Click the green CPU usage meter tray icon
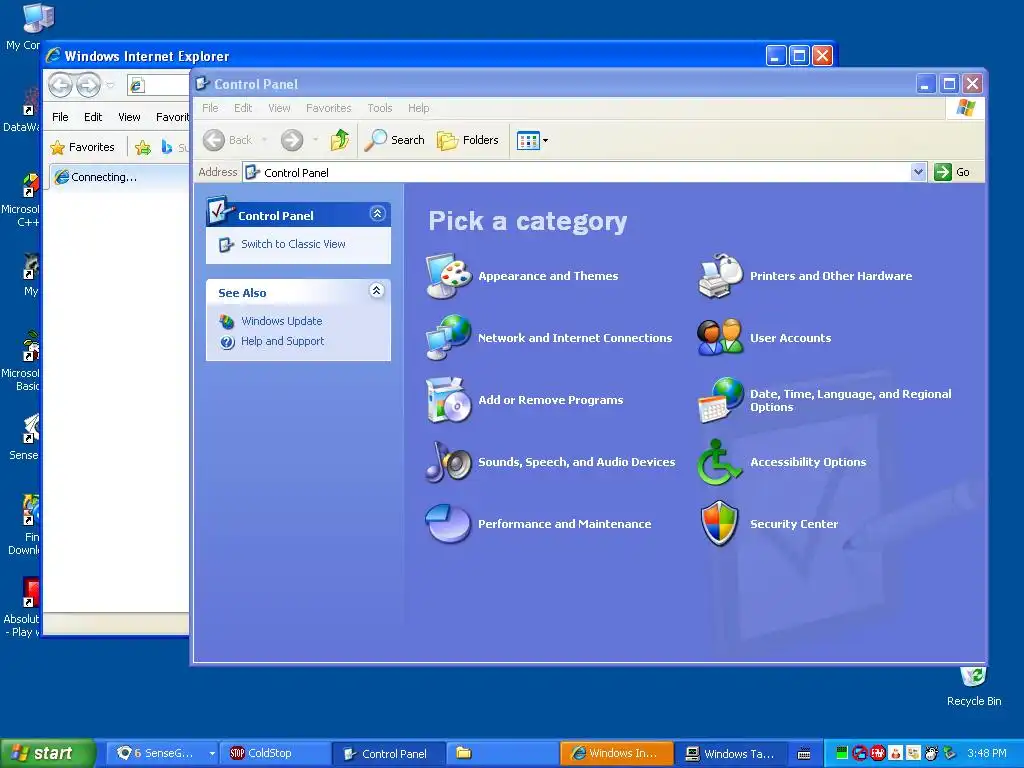 [x=842, y=754]
